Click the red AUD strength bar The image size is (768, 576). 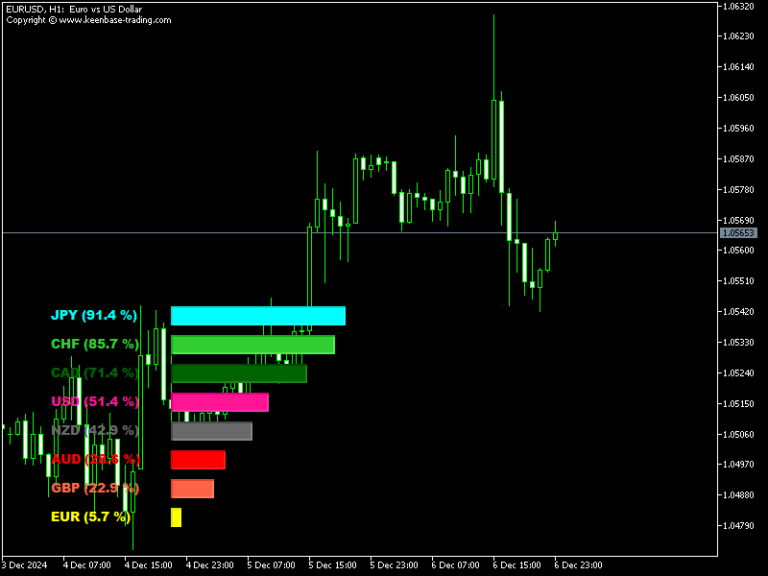[x=198, y=460]
